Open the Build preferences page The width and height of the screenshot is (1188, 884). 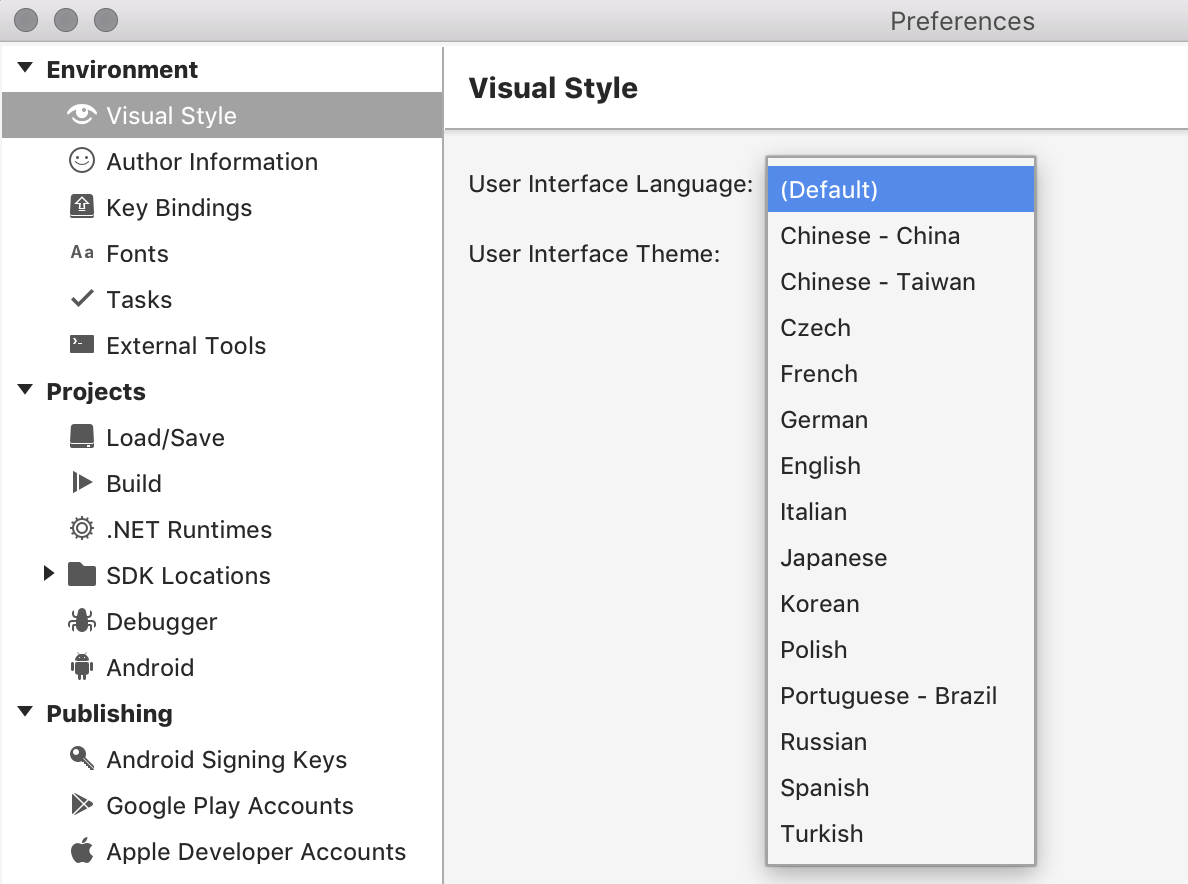[134, 484]
